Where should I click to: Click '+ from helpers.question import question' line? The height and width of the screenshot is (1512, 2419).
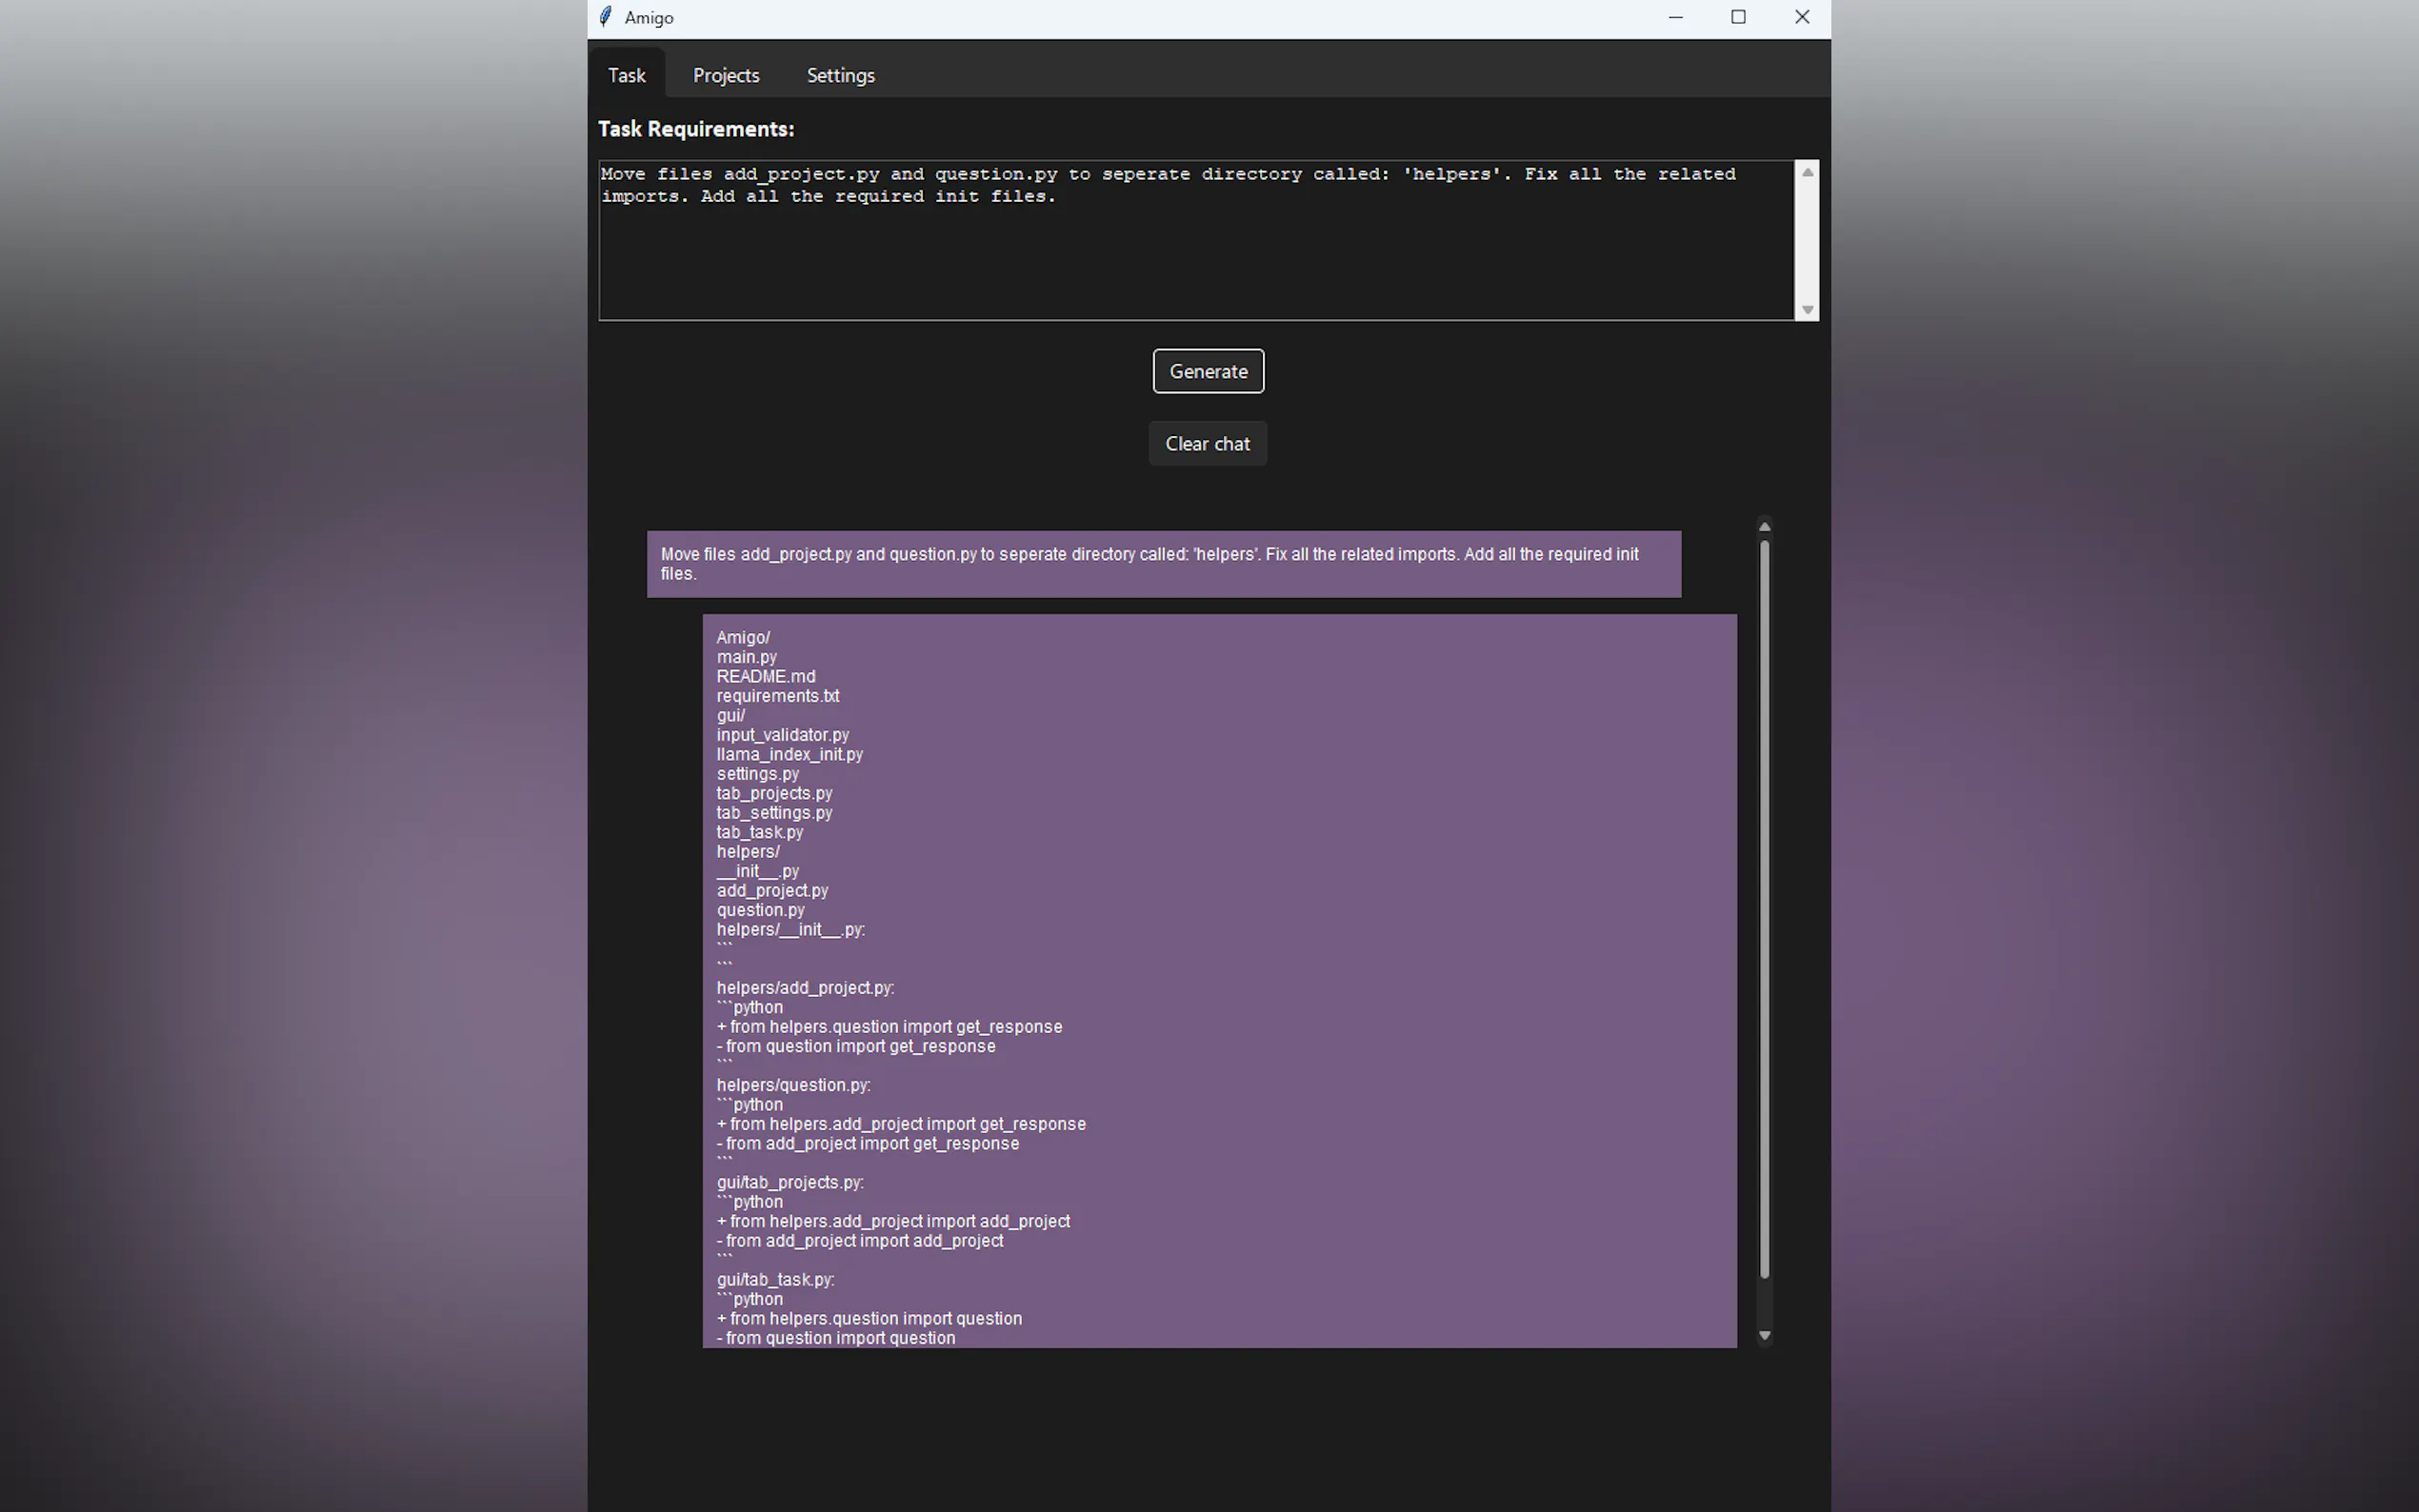pyautogui.click(x=869, y=1319)
